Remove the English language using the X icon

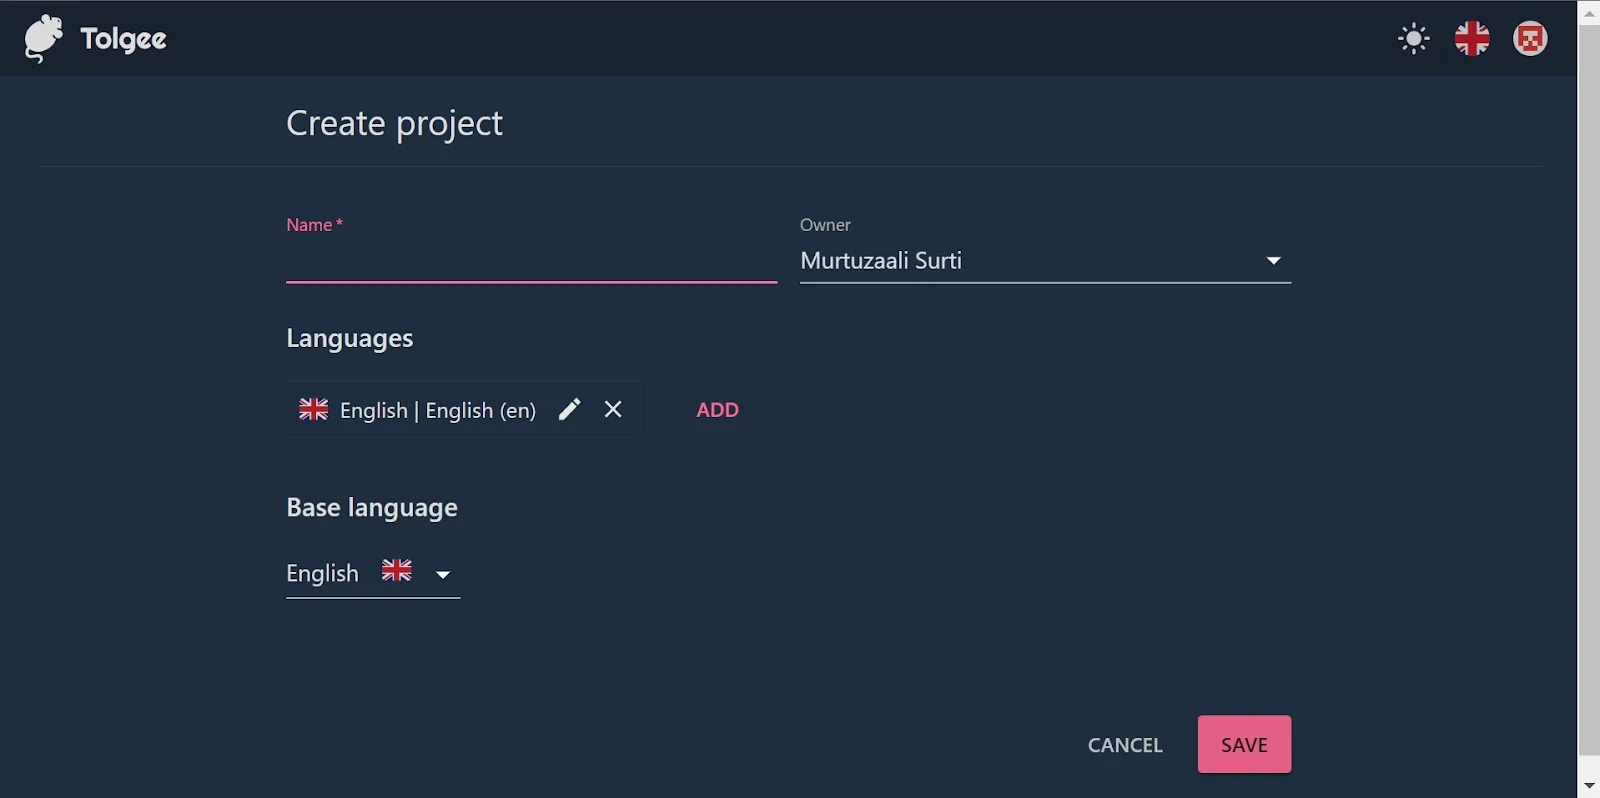tap(613, 410)
